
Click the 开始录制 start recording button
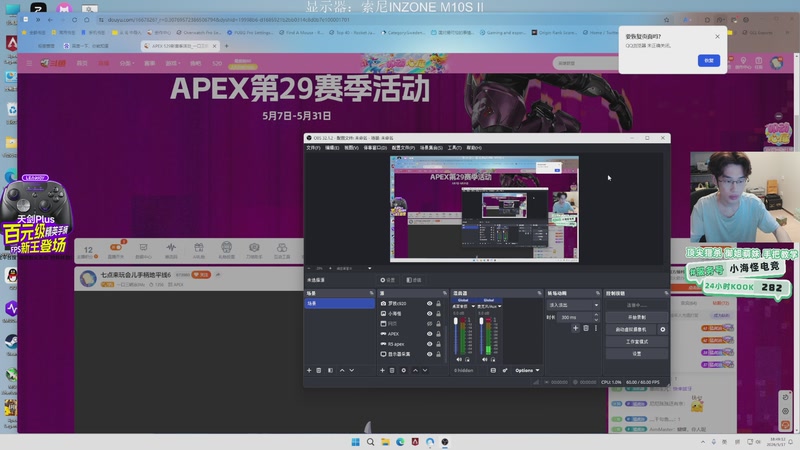click(637, 317)
